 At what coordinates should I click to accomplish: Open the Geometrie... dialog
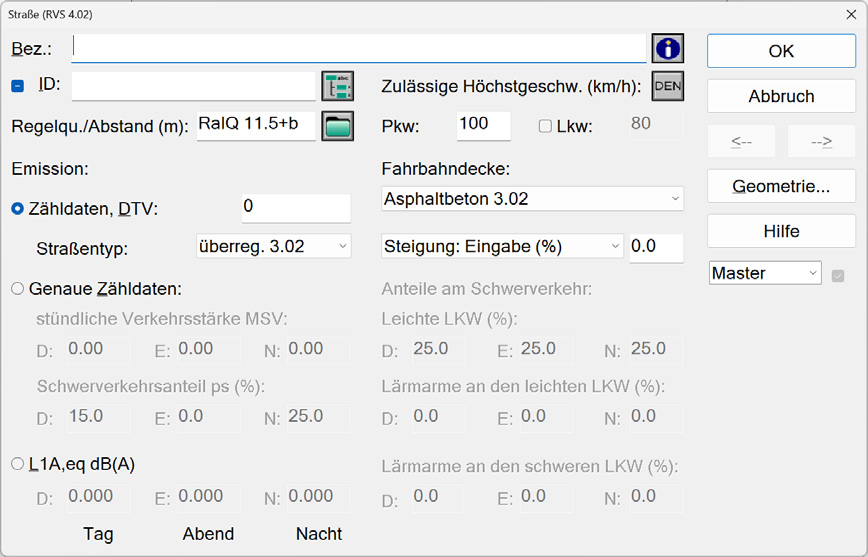[x=781, y=186]
